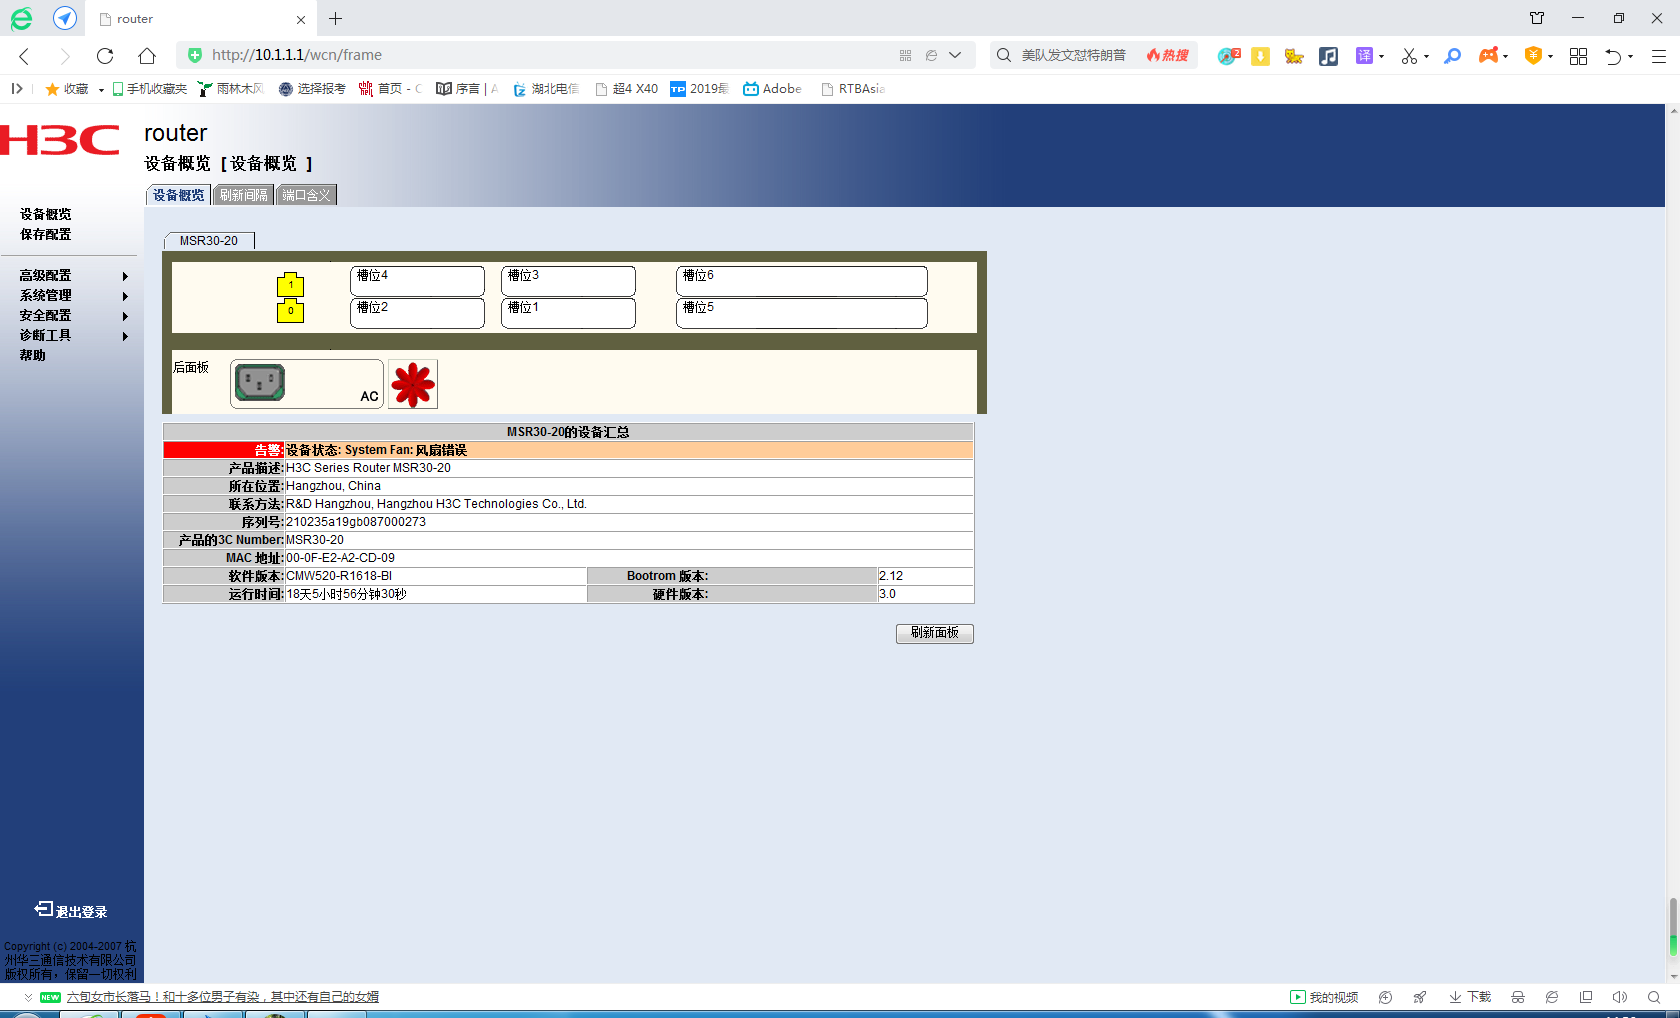The width and height of the screenshot is (1680, 1018).
Task: Open the address bar dropdown chevron
Action: click(x=955, y=56)
